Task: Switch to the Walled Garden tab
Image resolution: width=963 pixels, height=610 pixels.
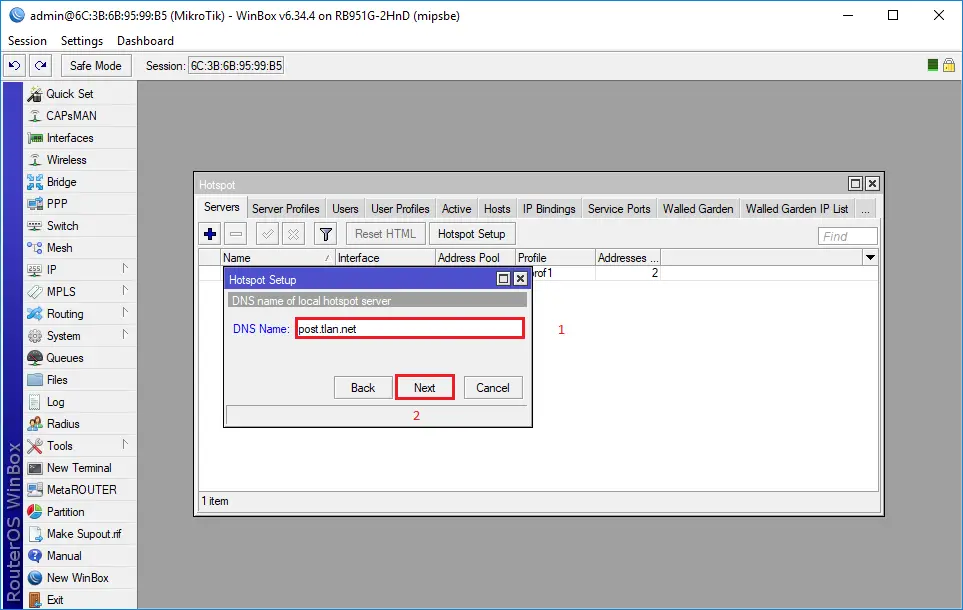Action: [x=698, y=209]
